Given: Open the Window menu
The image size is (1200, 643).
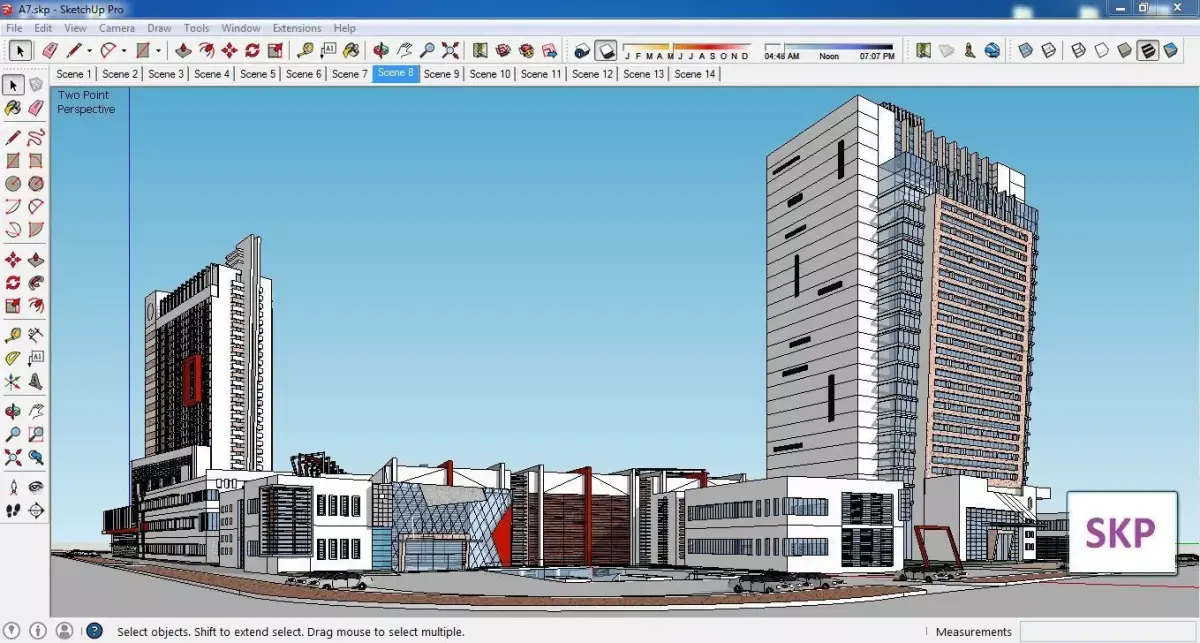Looking at the screenshot, I should [241, 28].
